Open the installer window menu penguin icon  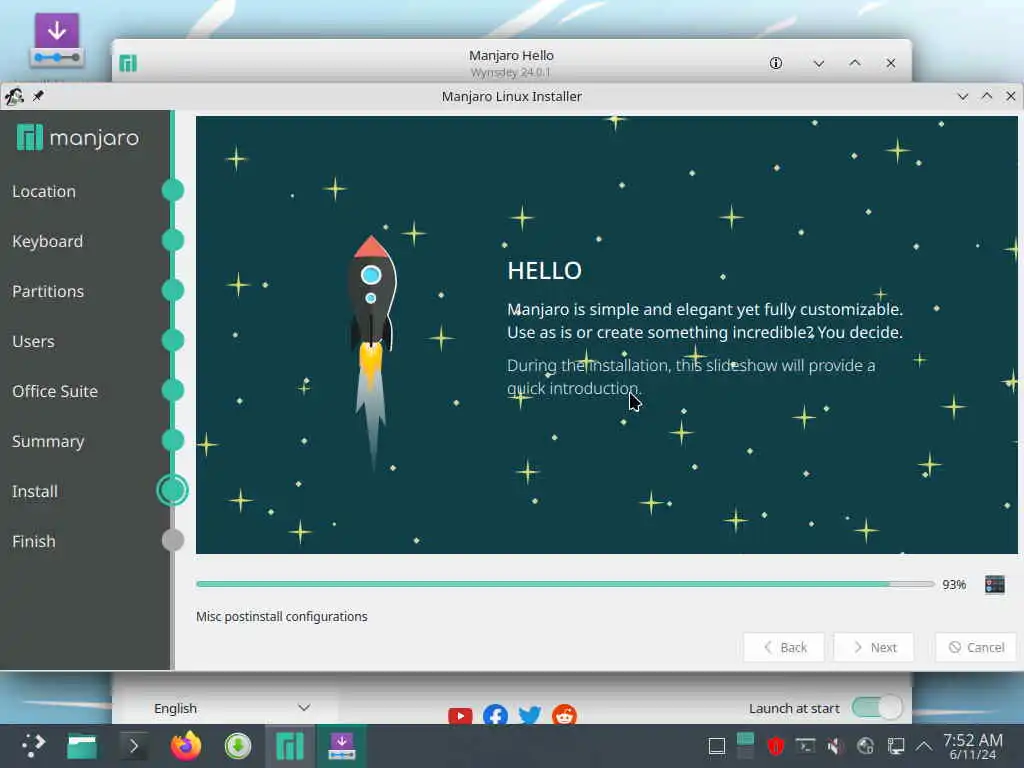(14, 97)
